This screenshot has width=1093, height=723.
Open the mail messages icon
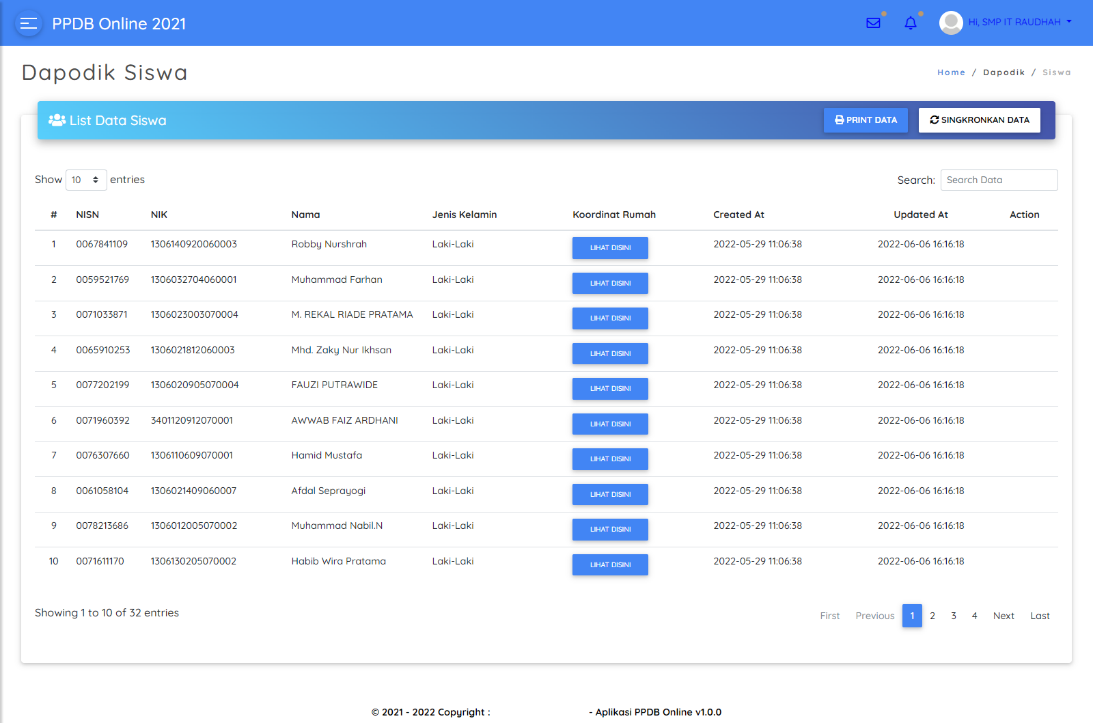[x=873, y=23]
